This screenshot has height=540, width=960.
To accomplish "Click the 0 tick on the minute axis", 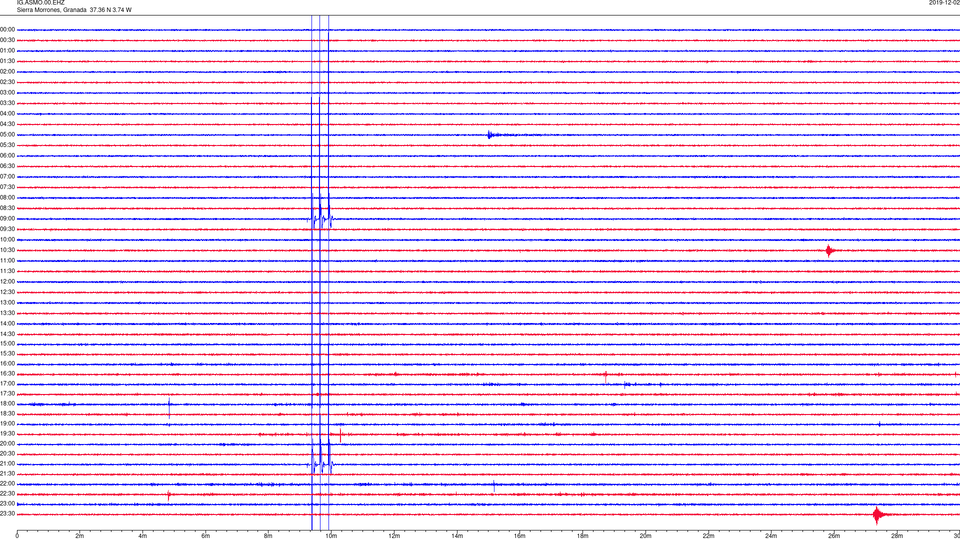I will click(x=17, y=536).
